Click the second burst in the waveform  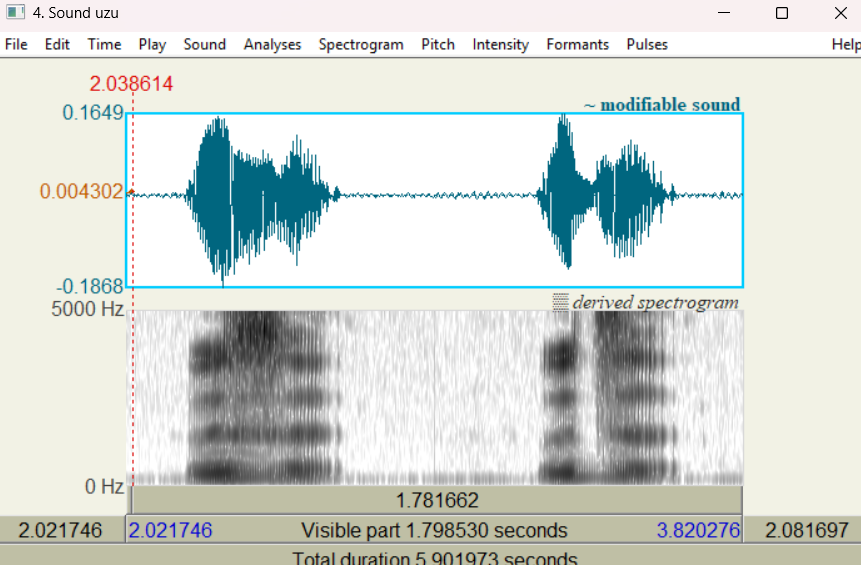pos(607,193)
